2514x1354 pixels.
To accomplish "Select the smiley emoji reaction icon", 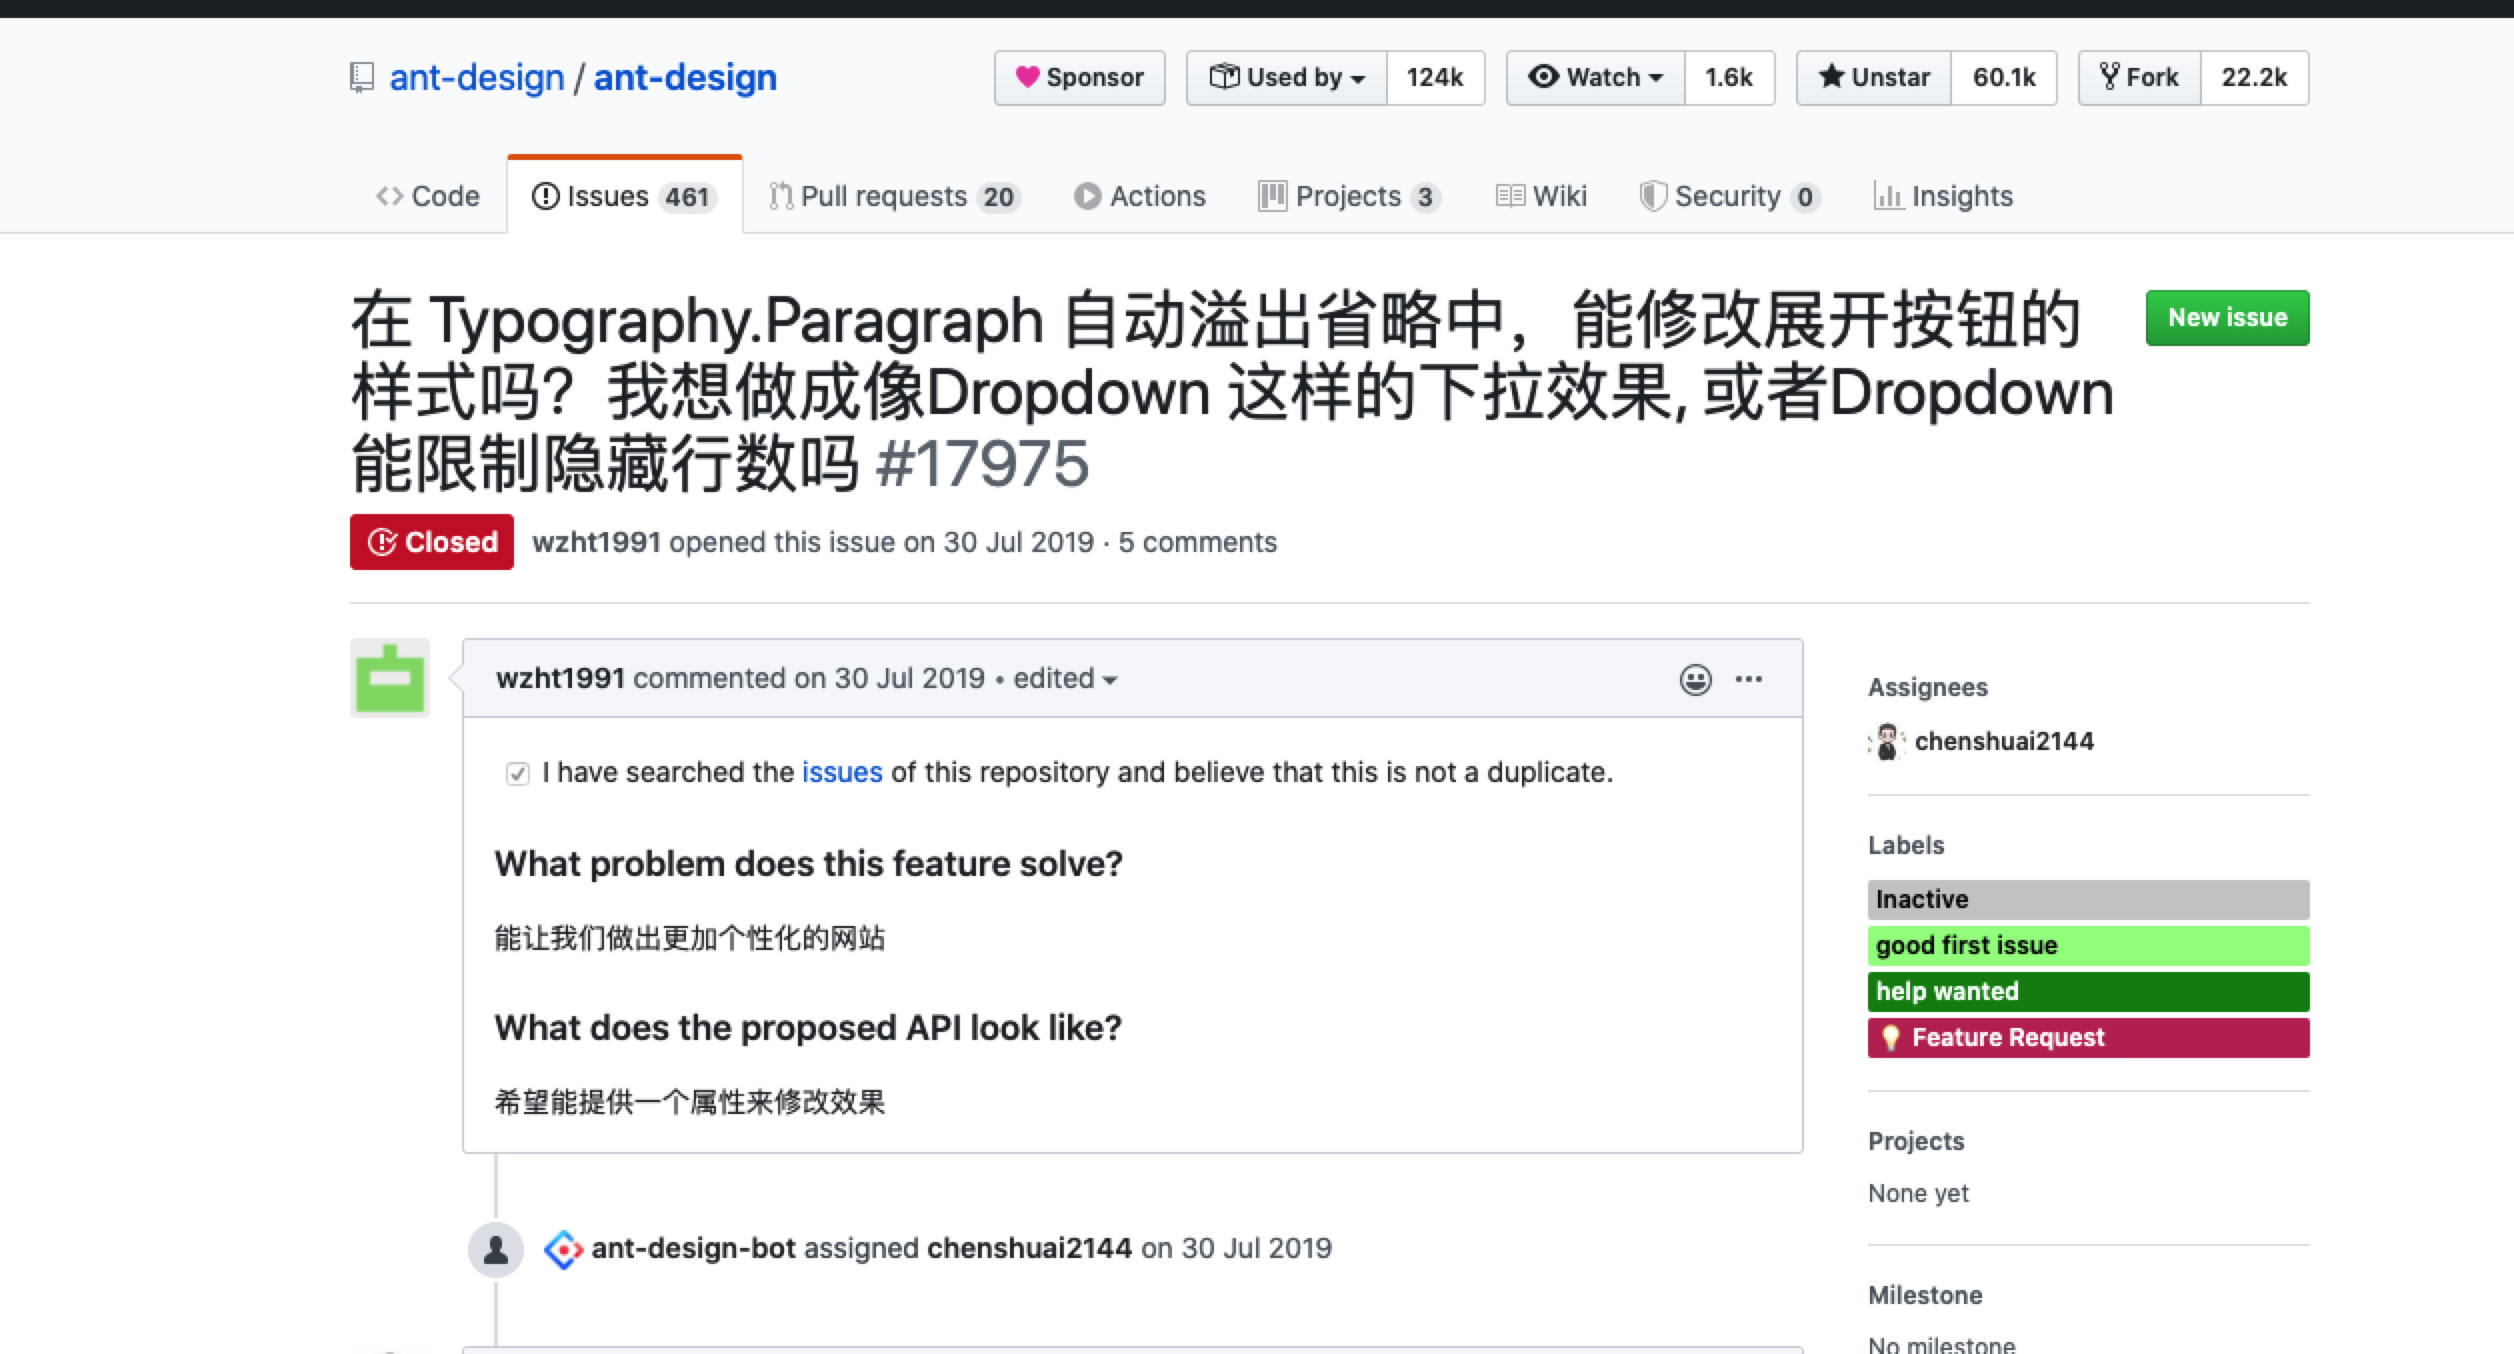I will tap(1694, 678).
